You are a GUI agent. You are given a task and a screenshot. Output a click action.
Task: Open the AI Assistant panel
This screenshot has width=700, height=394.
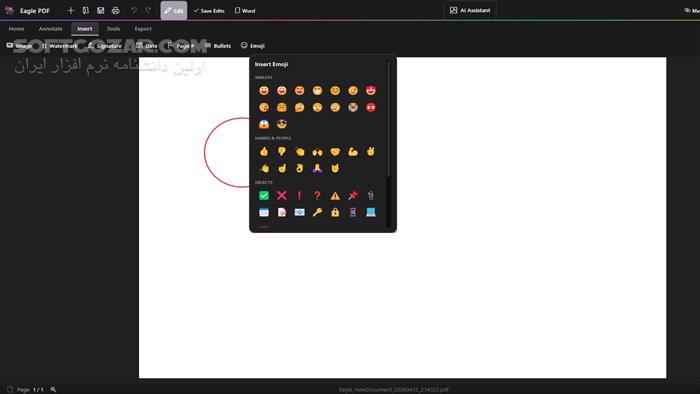pyautogui.click(x=470, y=10)
